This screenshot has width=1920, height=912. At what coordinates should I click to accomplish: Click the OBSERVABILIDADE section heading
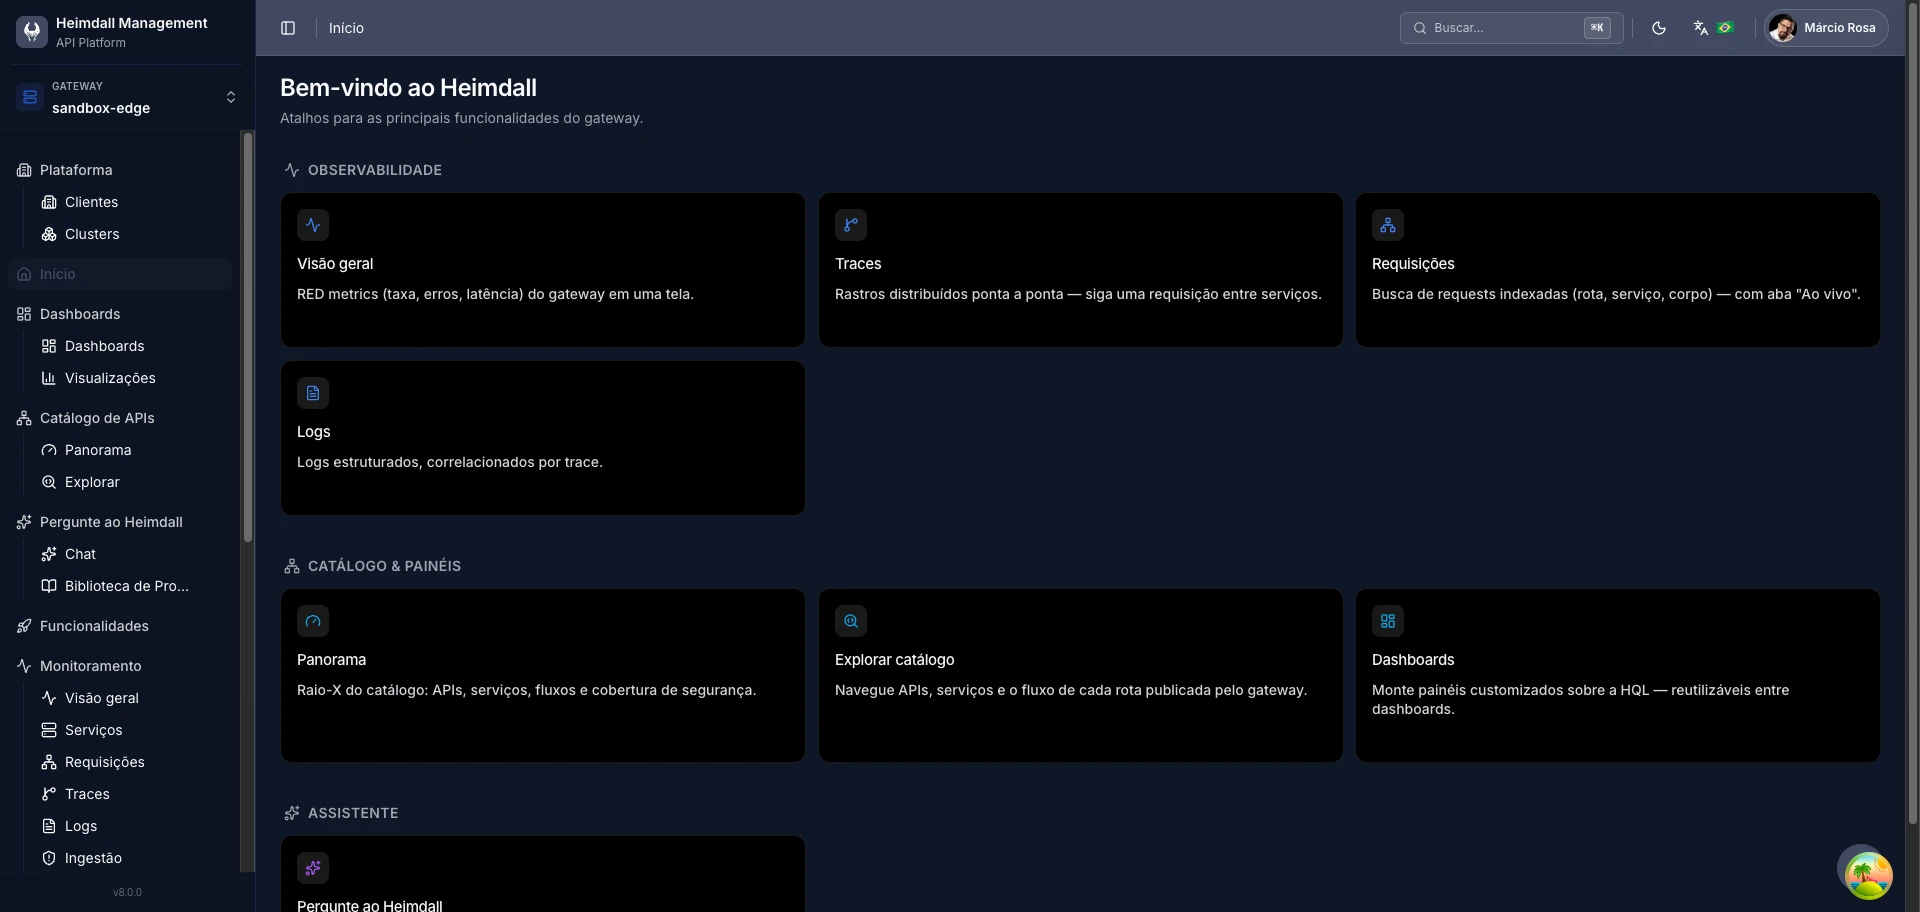[x=374, y=170]
